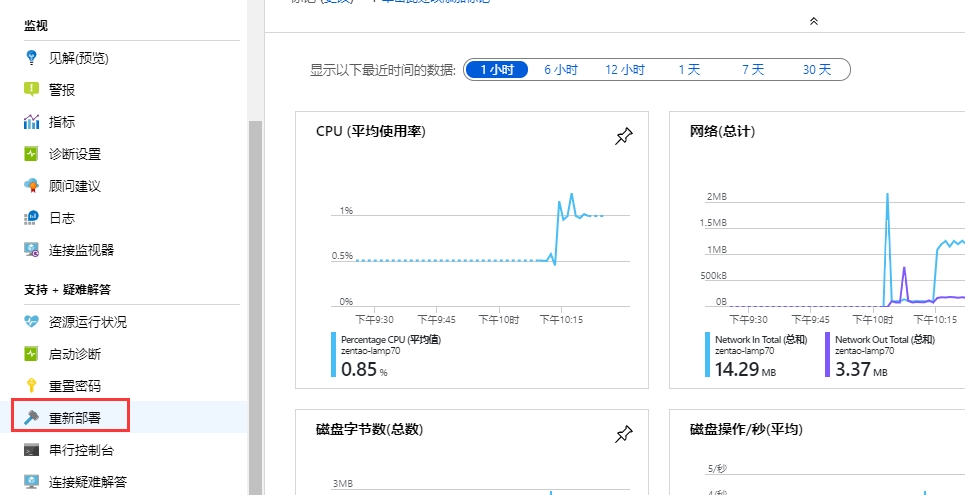965x495 pixels.
Task: Select the 30 天 time range
Action: click(816, 70)
